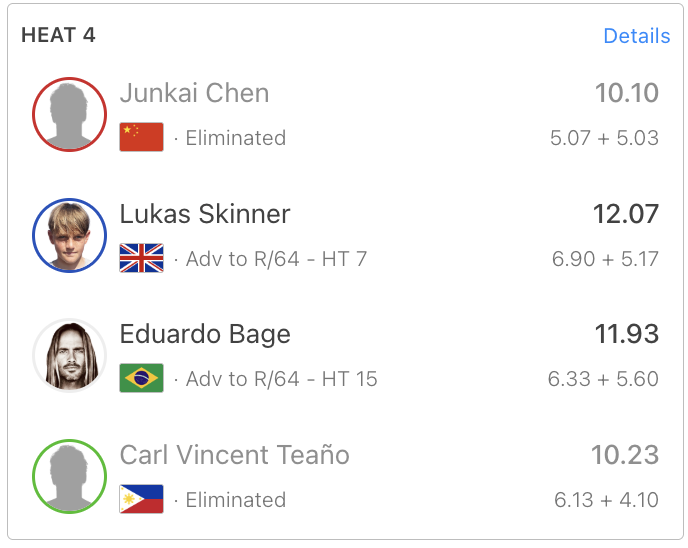Image resolution: width=688 pixels, height=548 pixels.
Task: Select the Lukas Skinner name
Action: (x=205, y=214)
